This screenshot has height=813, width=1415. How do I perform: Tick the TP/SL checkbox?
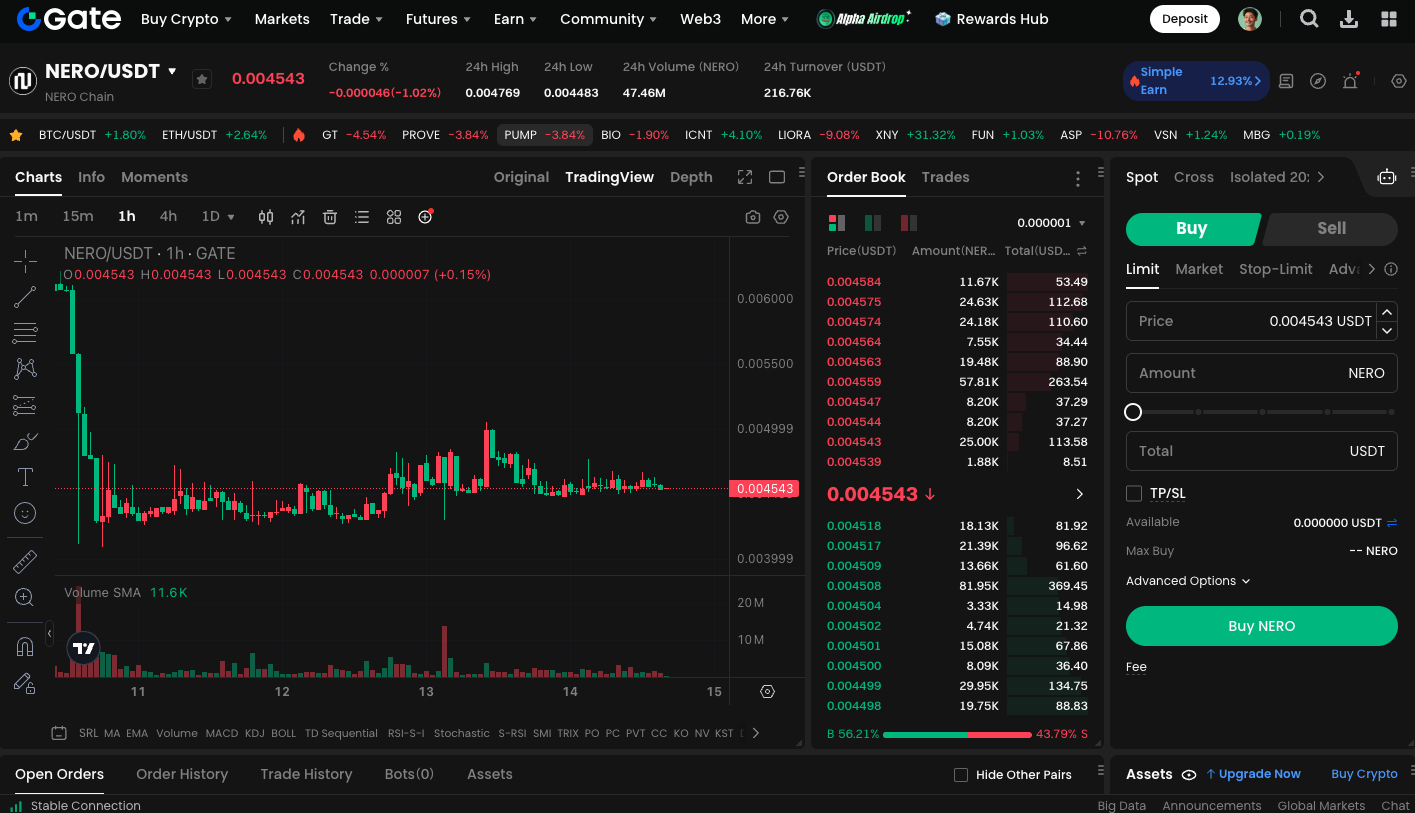pos(1134,493)
